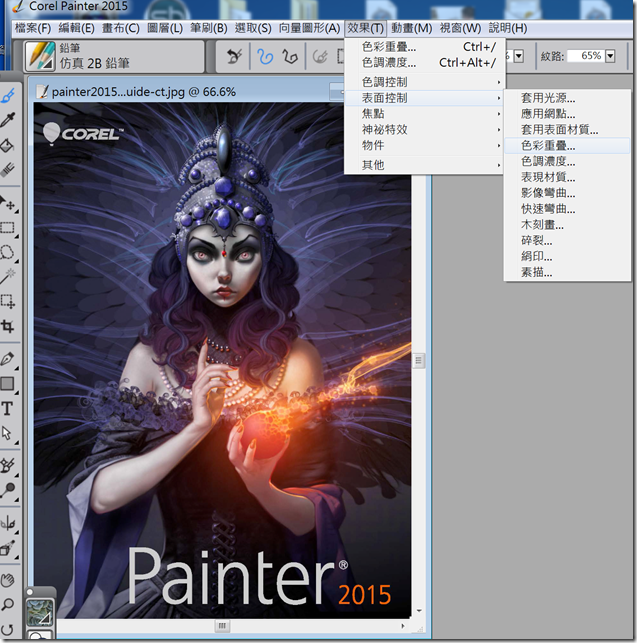Choose 套用光源... in the submenu
Screen dimensions: 637x643
click(567, 98)
